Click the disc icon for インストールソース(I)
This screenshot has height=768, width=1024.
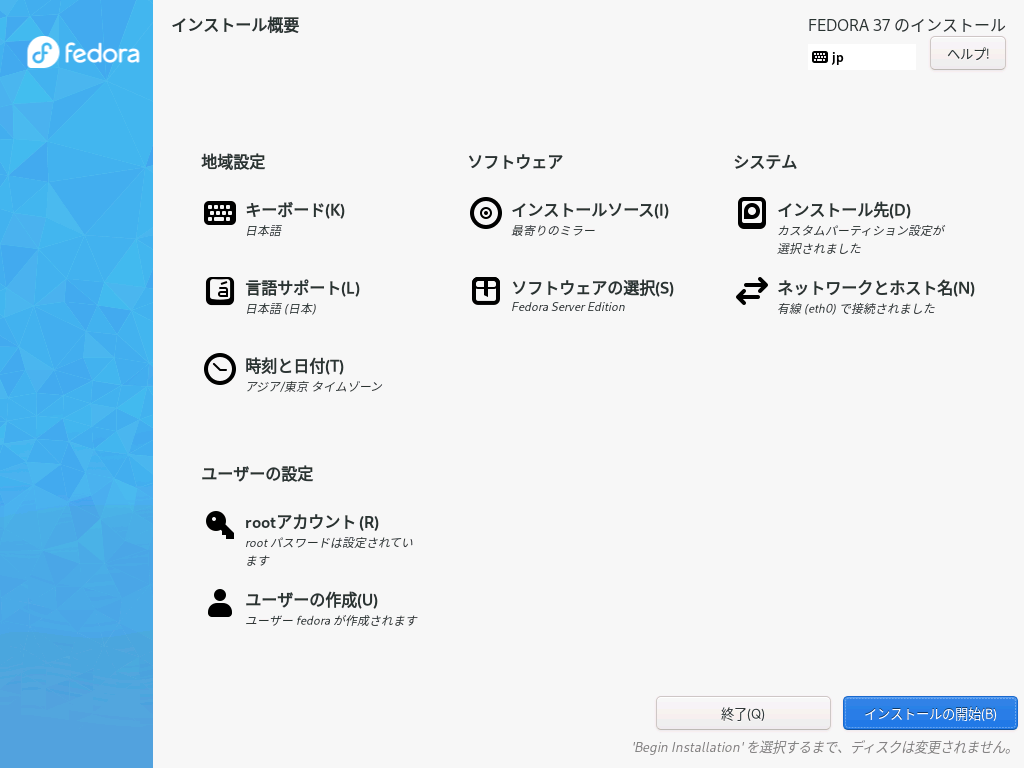485,213
